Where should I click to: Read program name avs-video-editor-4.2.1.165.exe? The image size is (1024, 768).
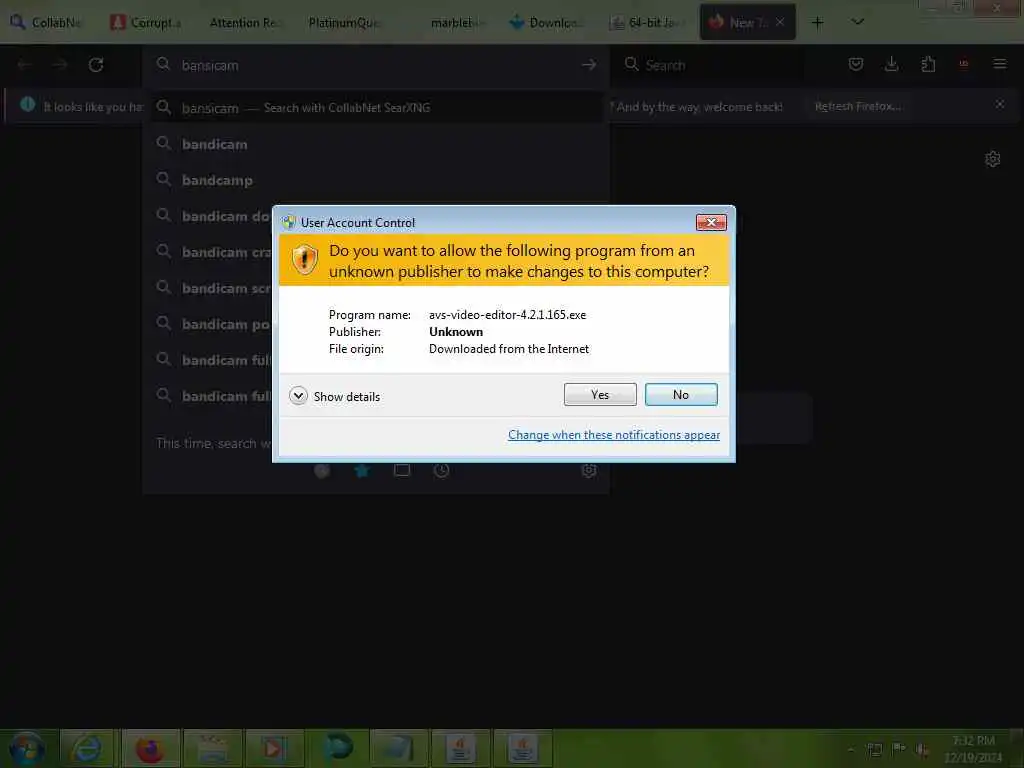[507, 315]
